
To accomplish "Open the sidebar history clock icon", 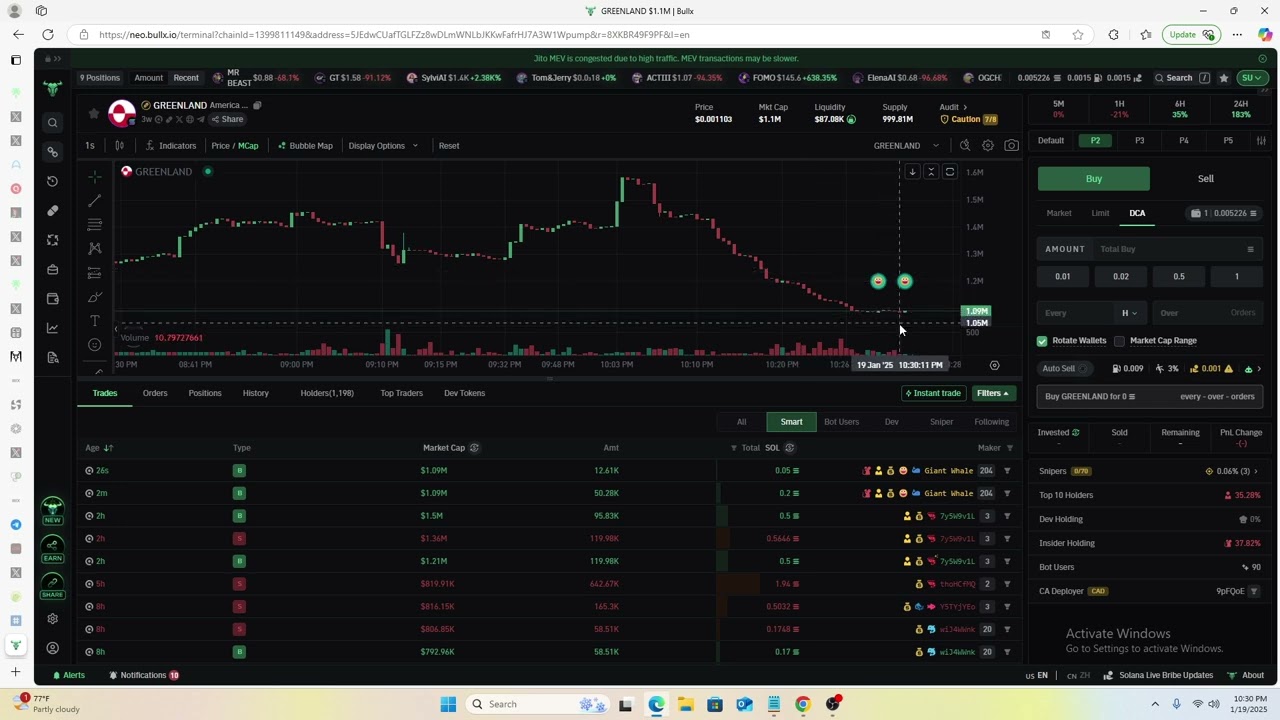I will point(53,181).
